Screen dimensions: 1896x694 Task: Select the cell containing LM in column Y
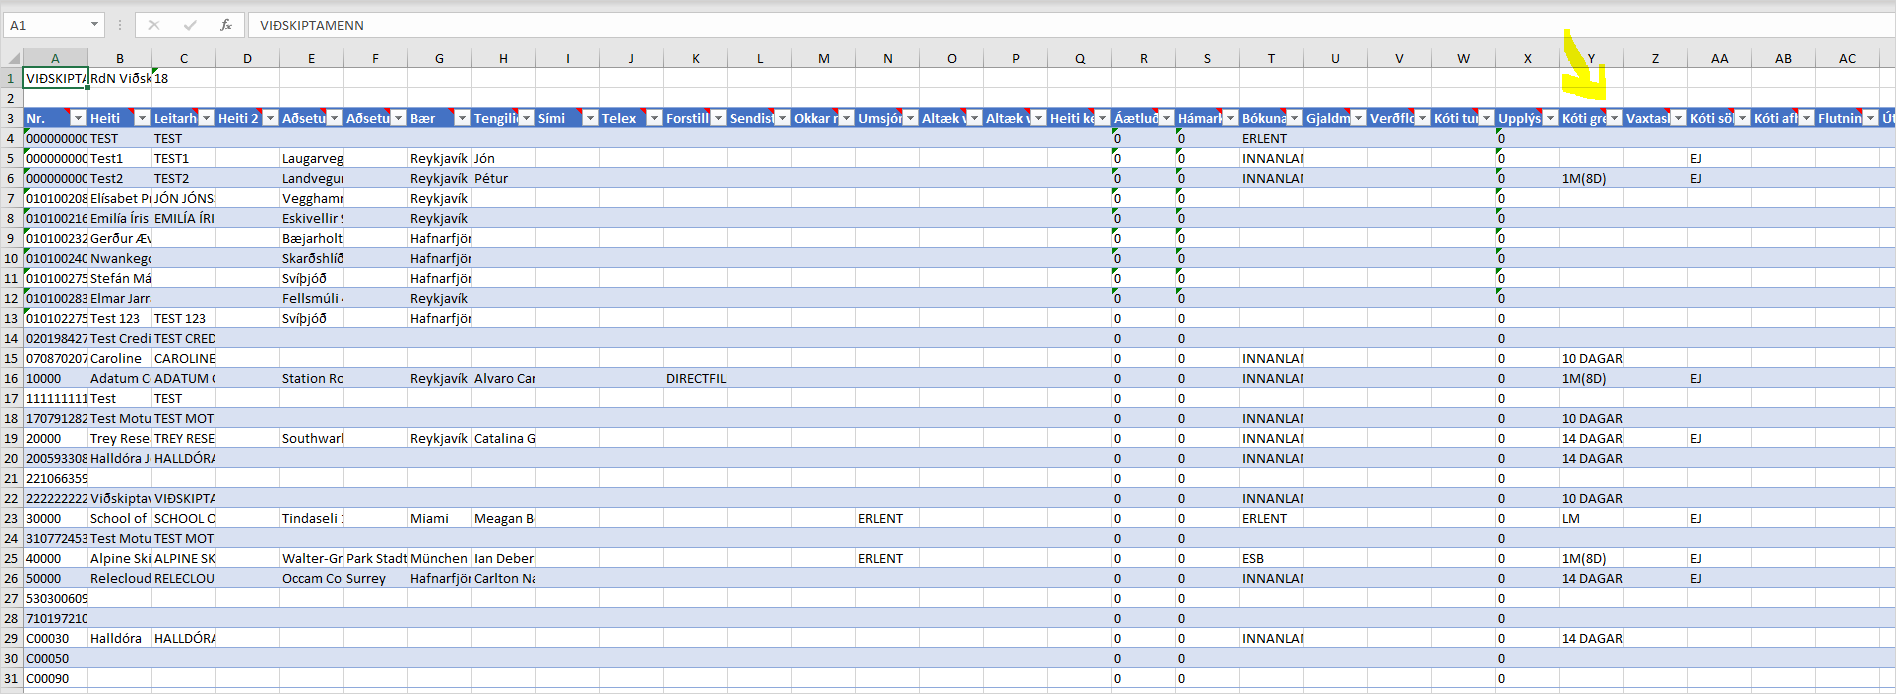pos(1590,518)
